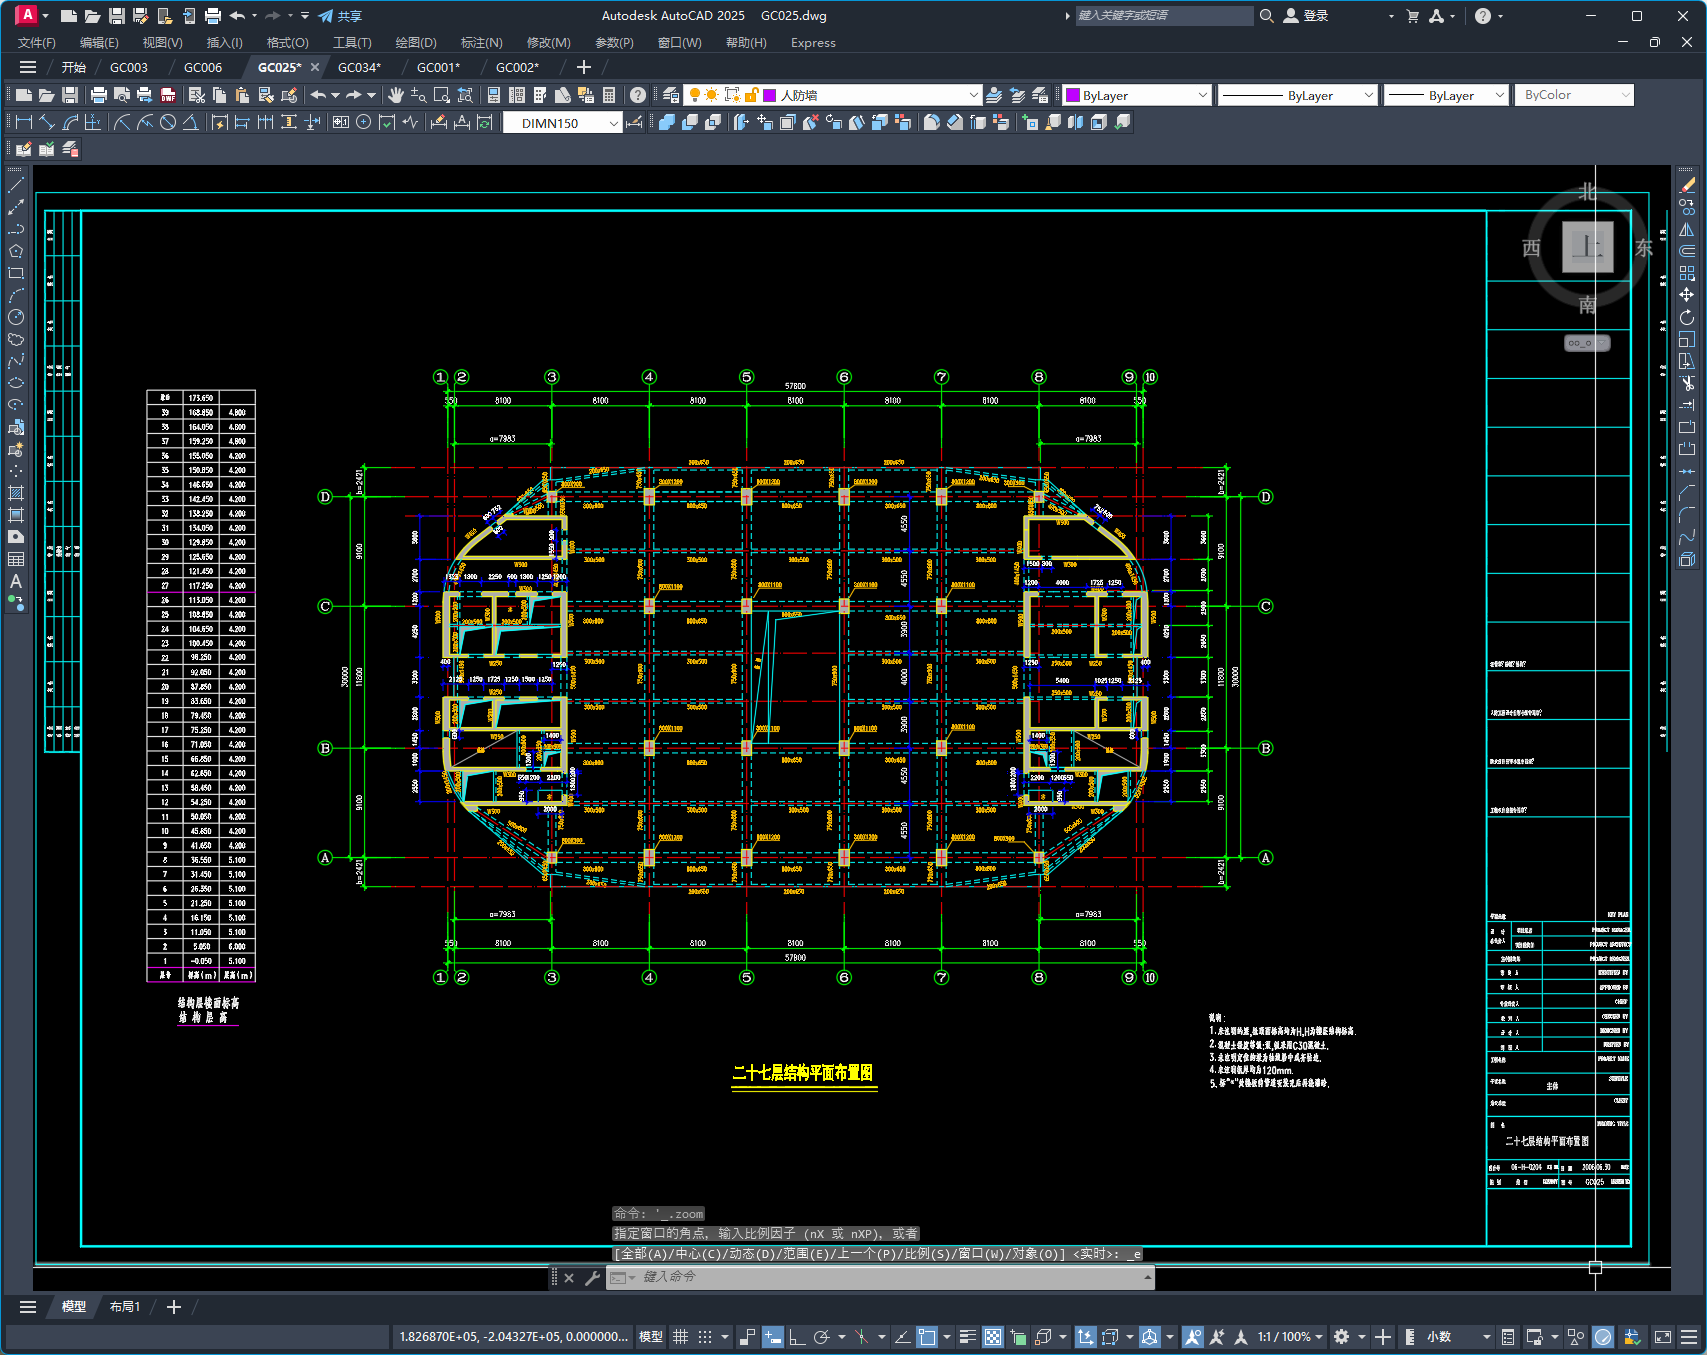Select the Linear dimension tool
Image resolution: width=1707 pixels, height=1355 pixels.
(x=24, y=122)
